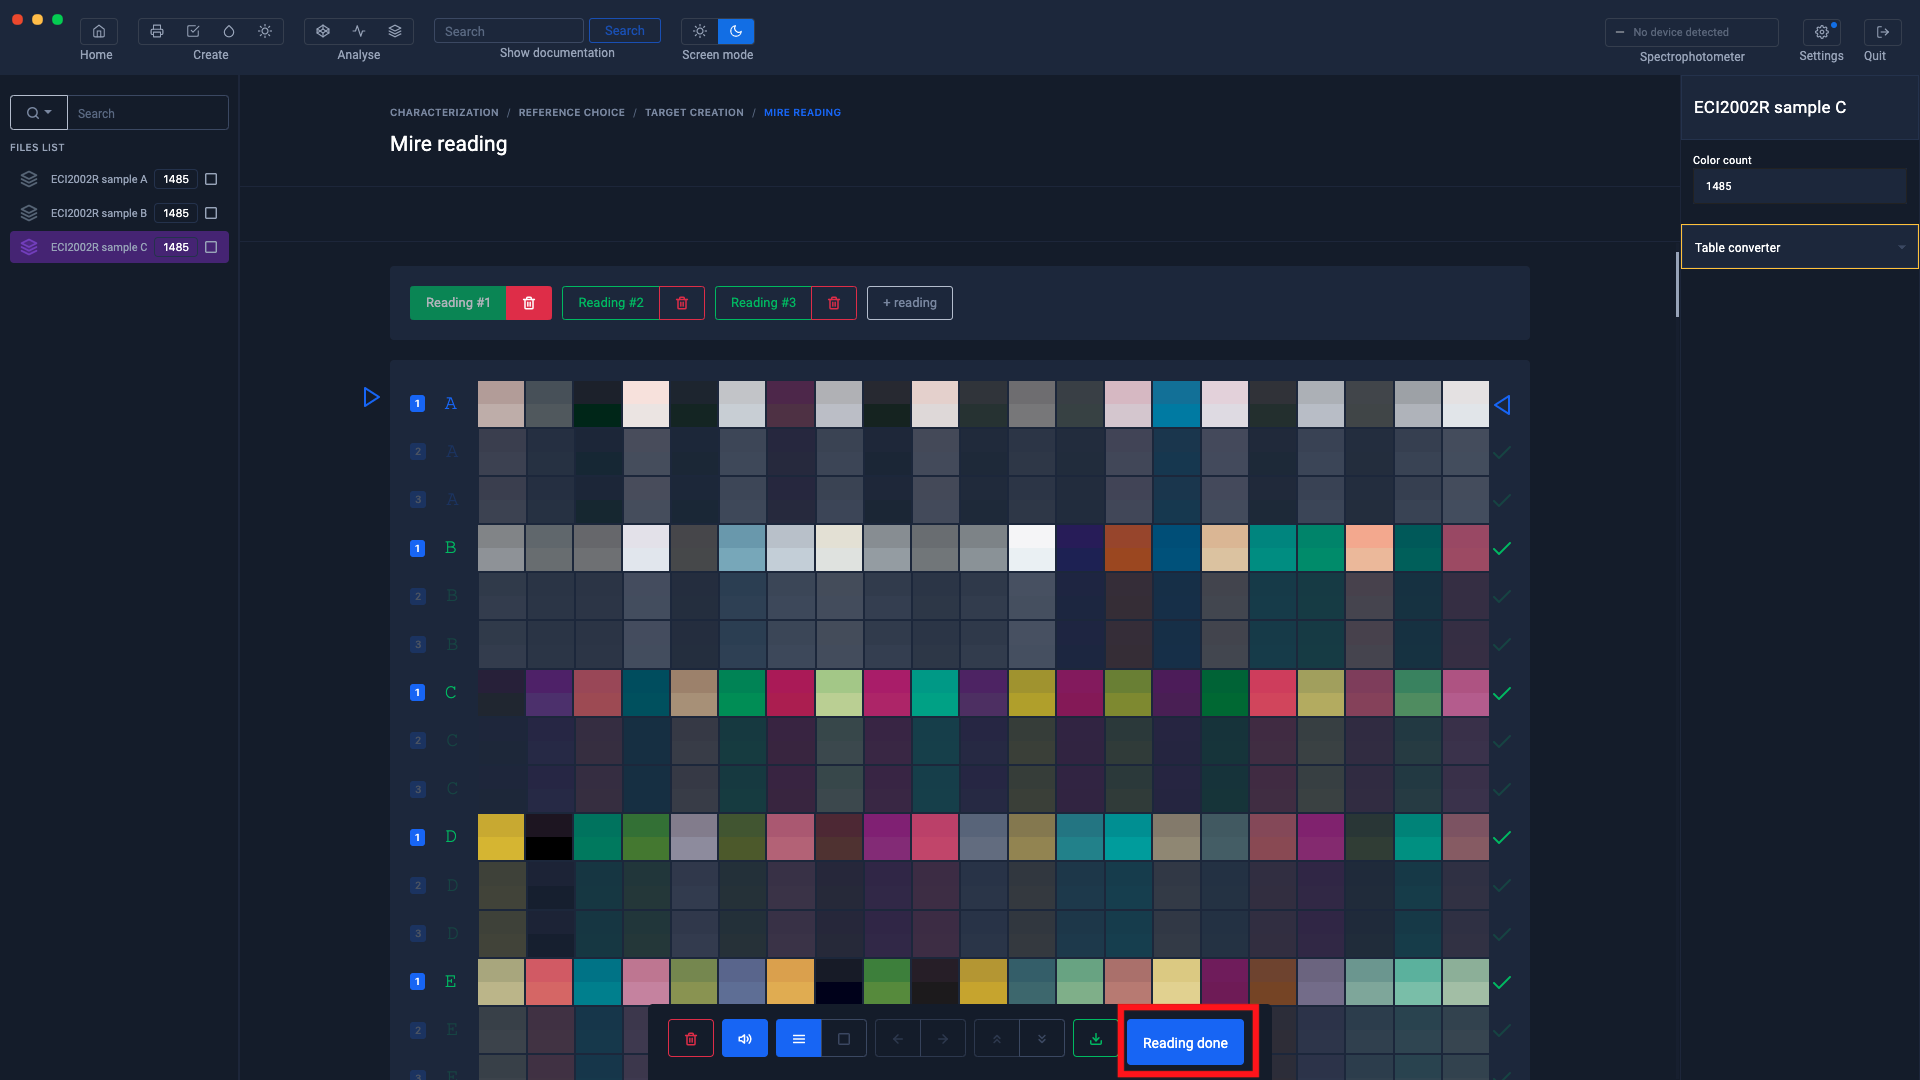Open the pulse graph icon in Analyse
Viewport: 1920px width, 1080px height.
coord(359,31)
